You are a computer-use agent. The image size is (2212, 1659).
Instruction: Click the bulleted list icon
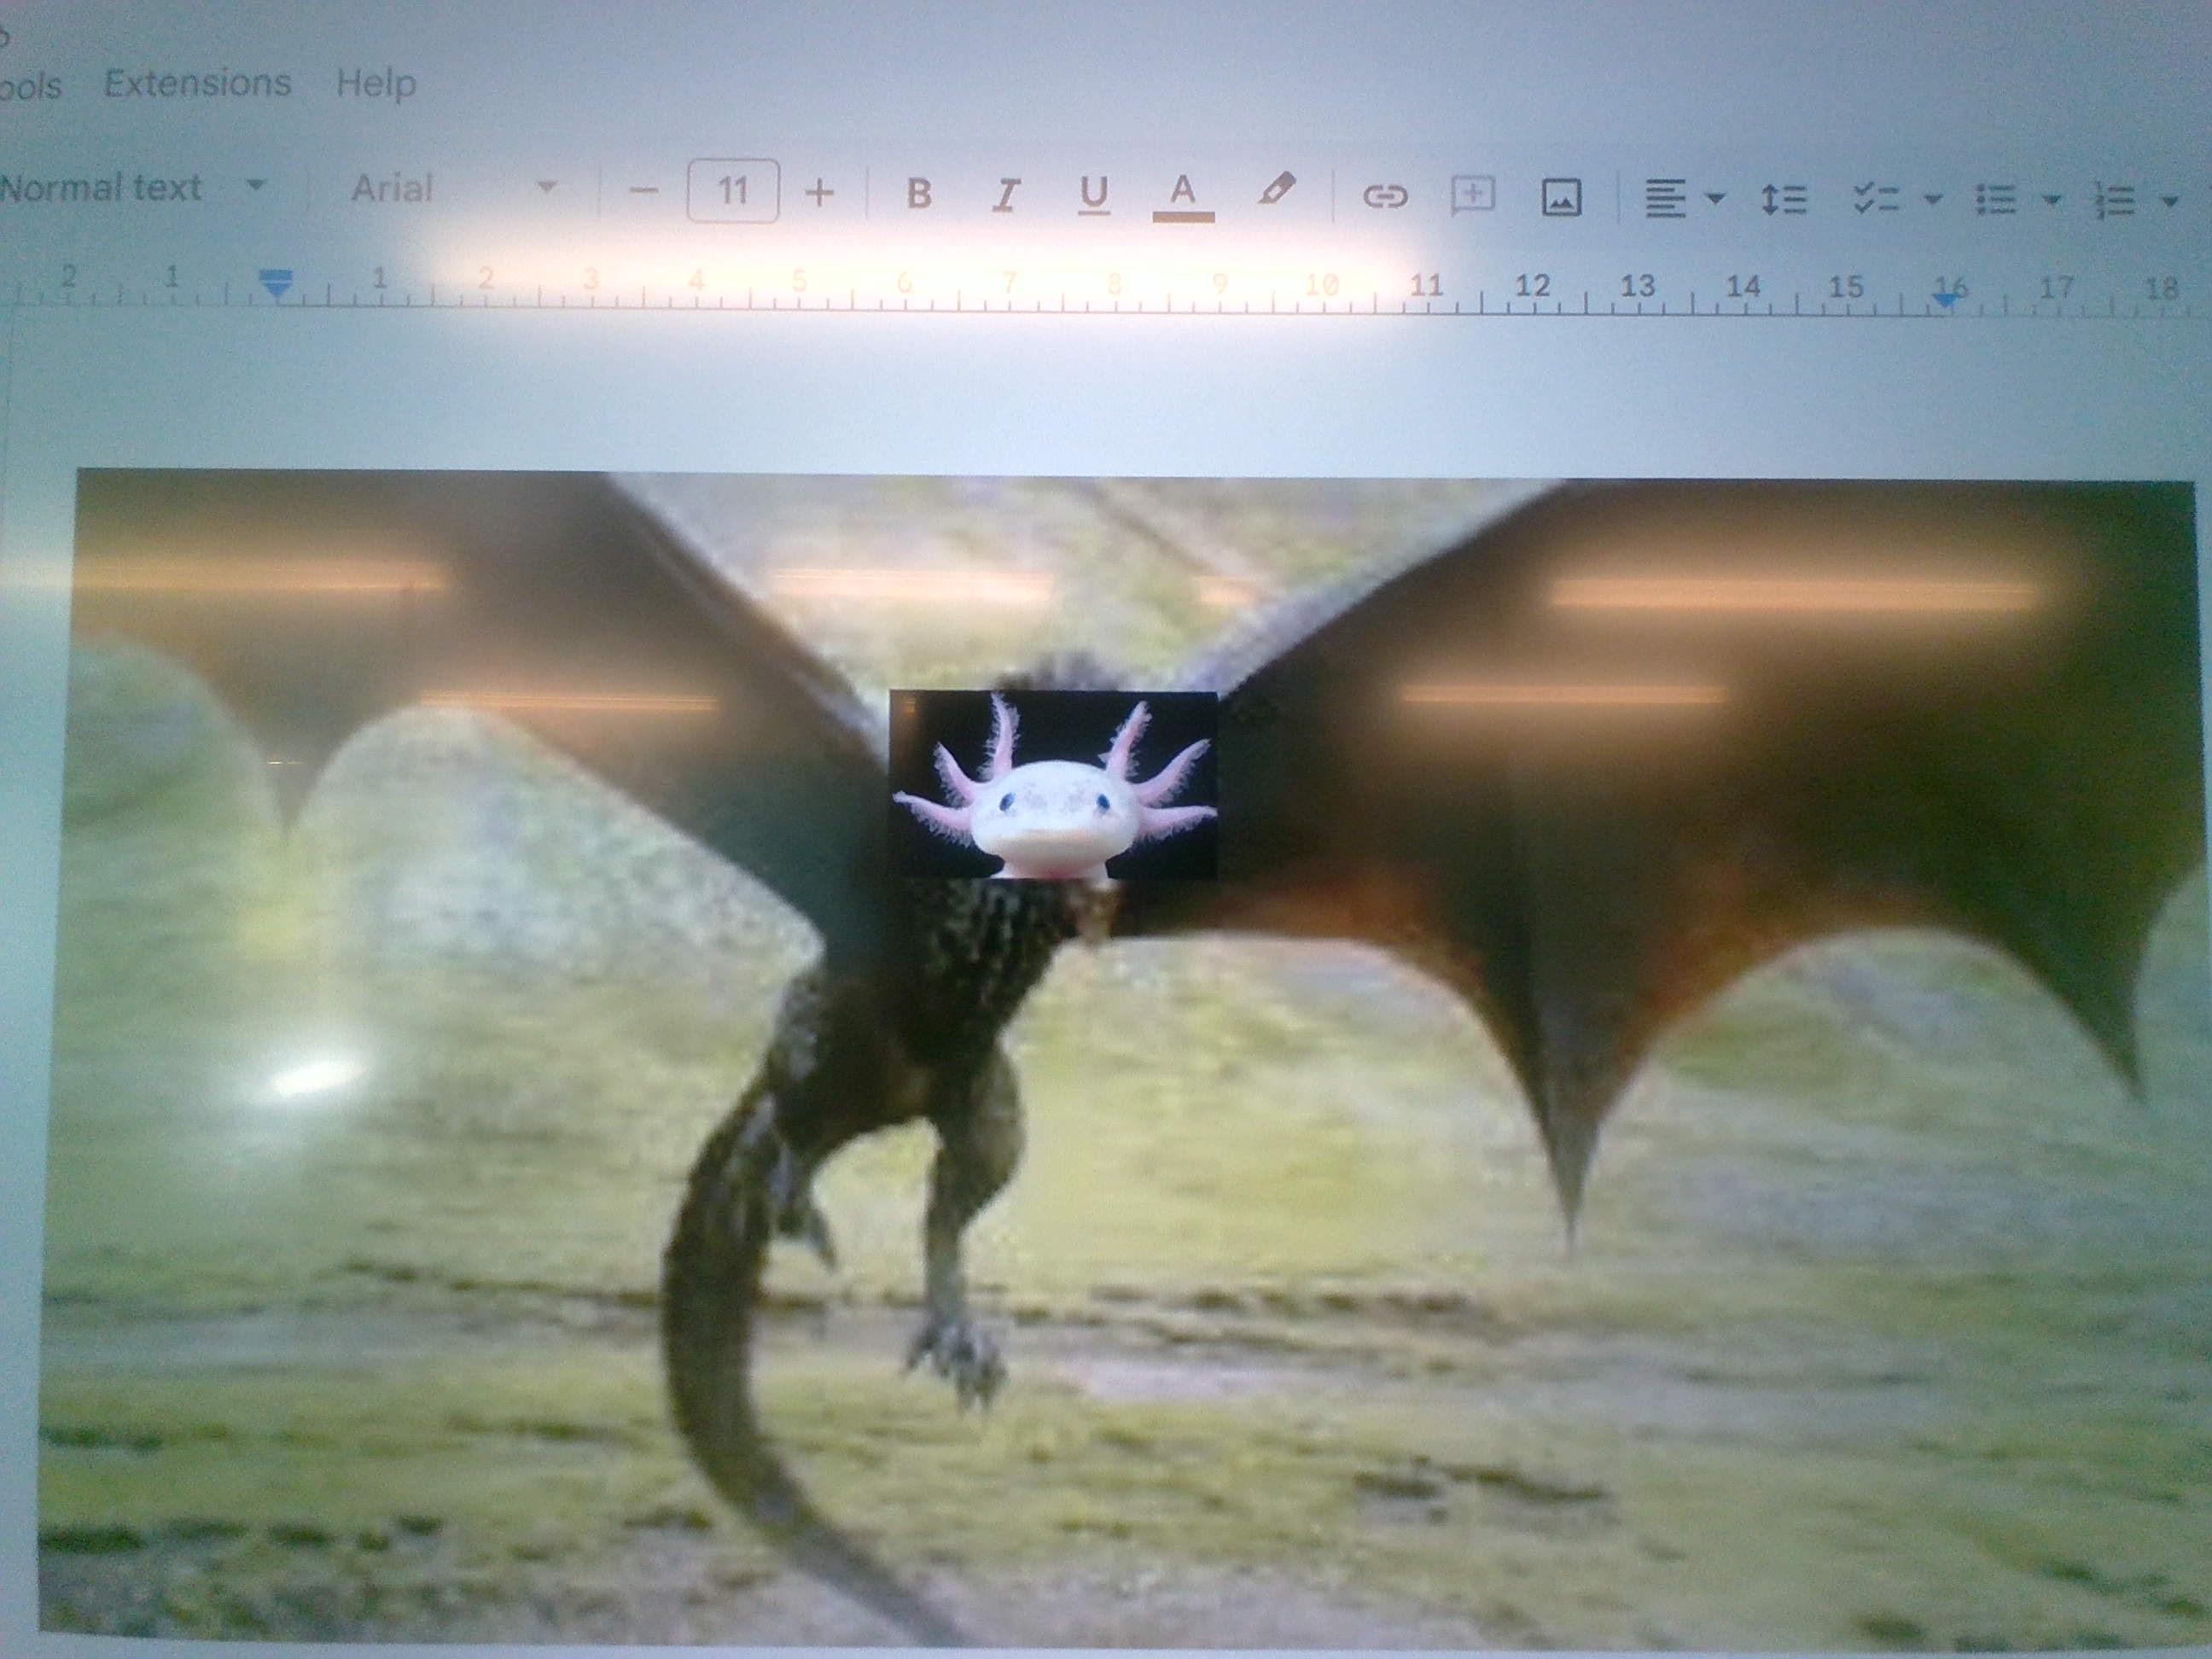pyautogui.click(x=1995, y=199)
